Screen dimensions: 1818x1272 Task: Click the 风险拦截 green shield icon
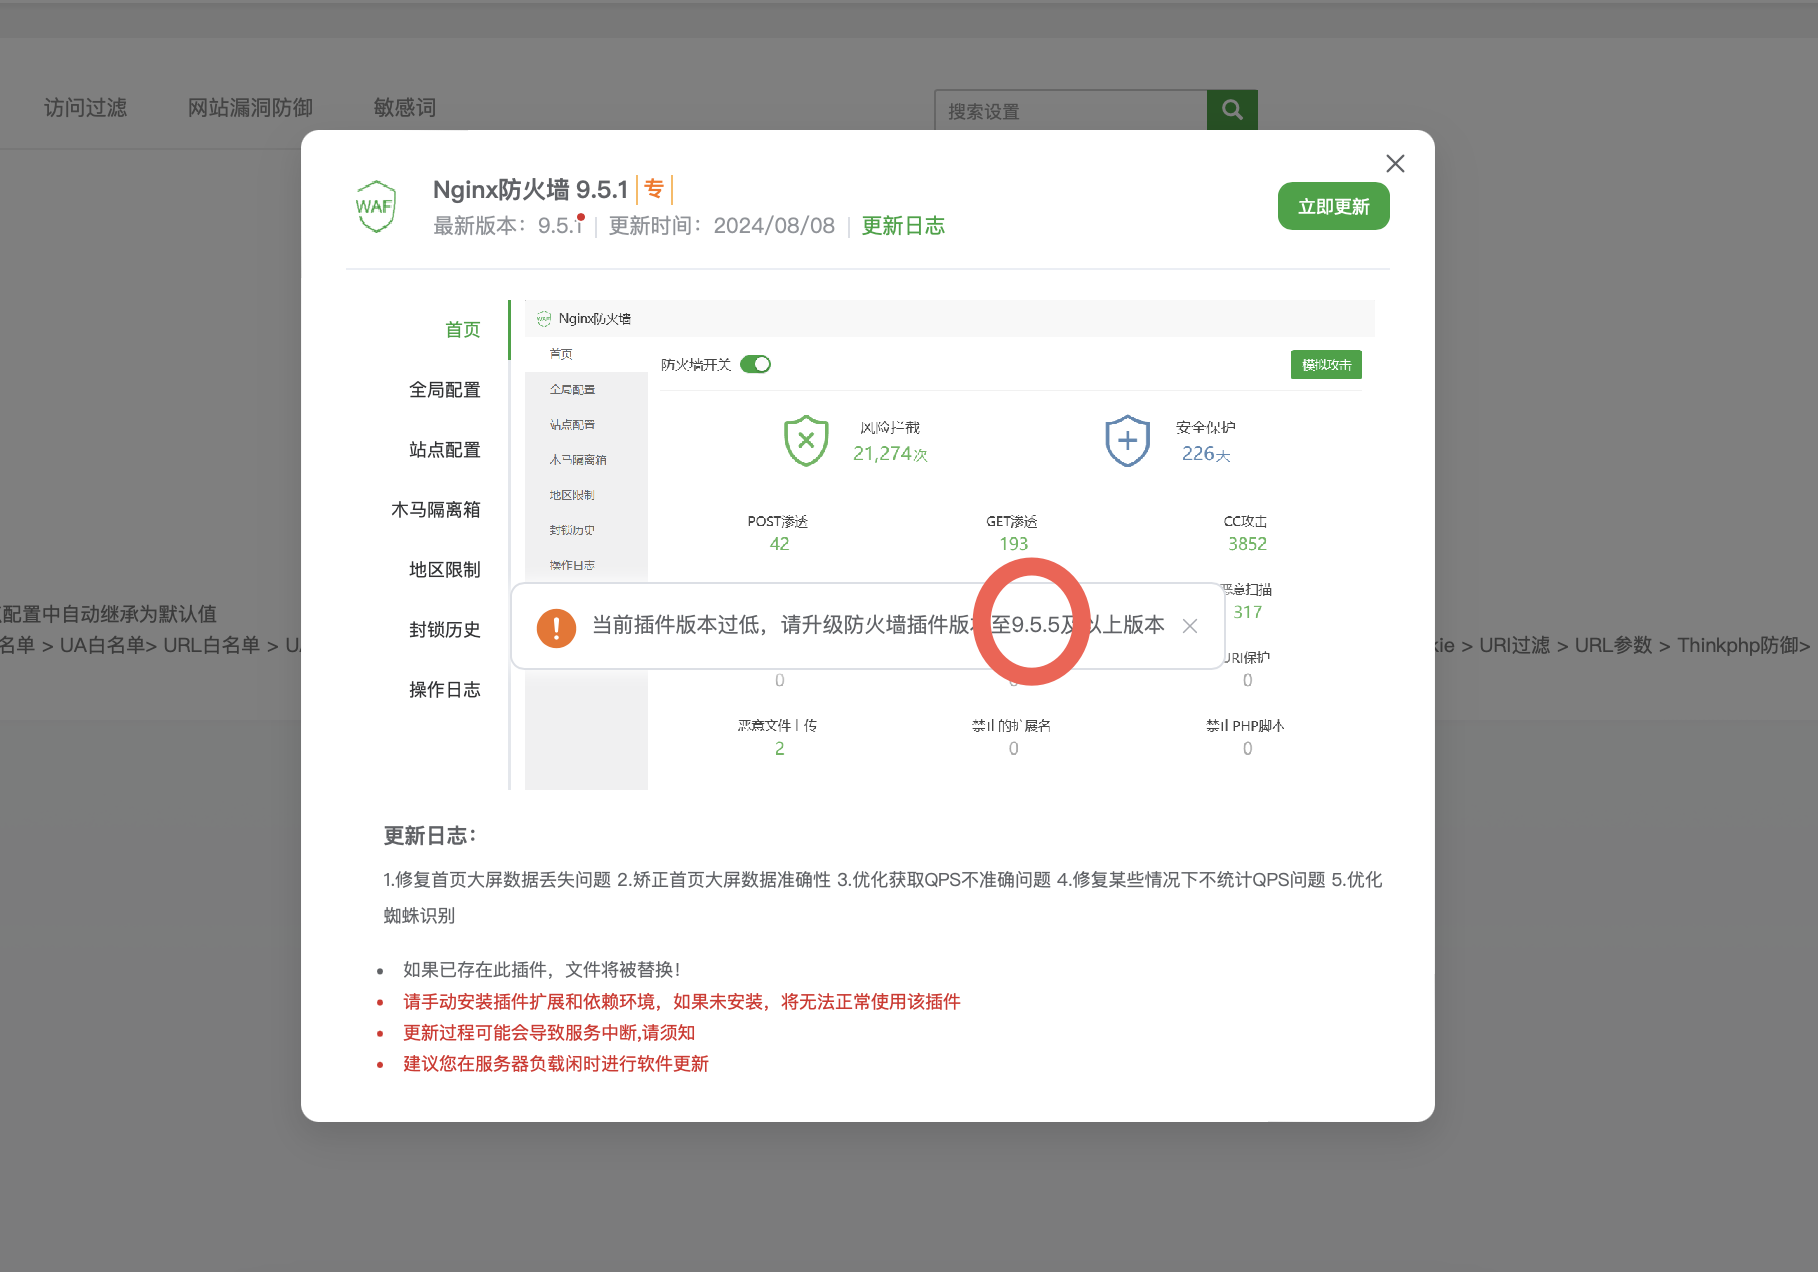coord(806,440)
